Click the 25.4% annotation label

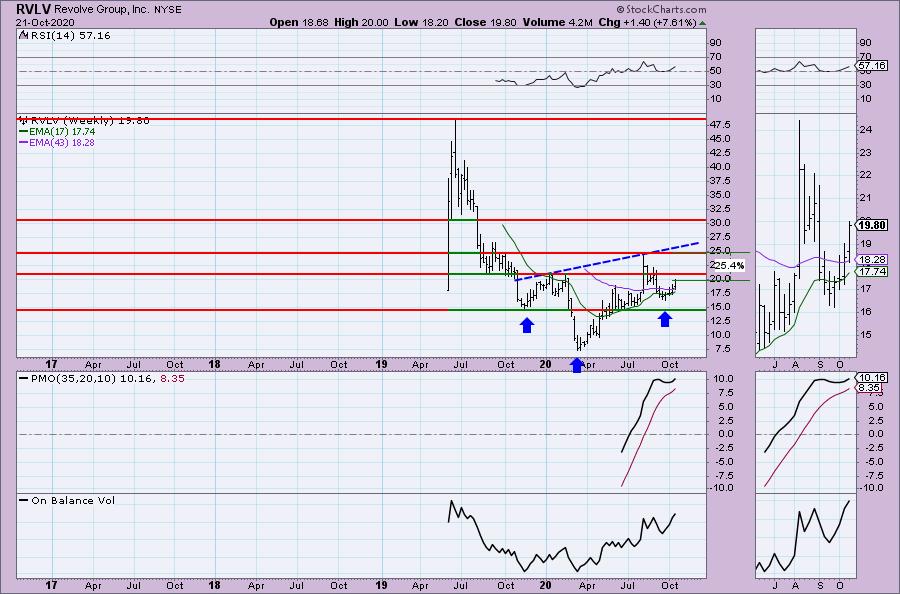click(x=729, y=265)
